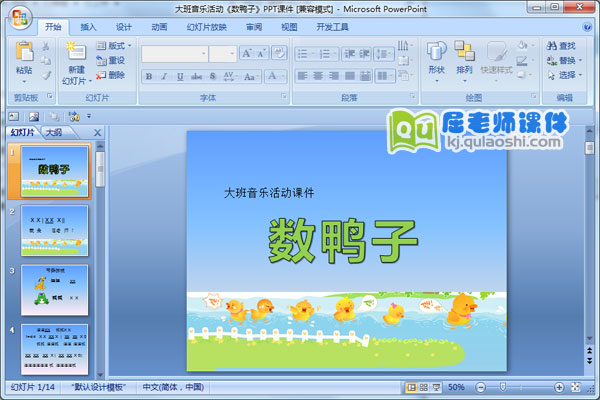The height and width of the screenshot is (400, 600).
Task: Open the bullets list dropdown arrow
Action: (313, 54)
